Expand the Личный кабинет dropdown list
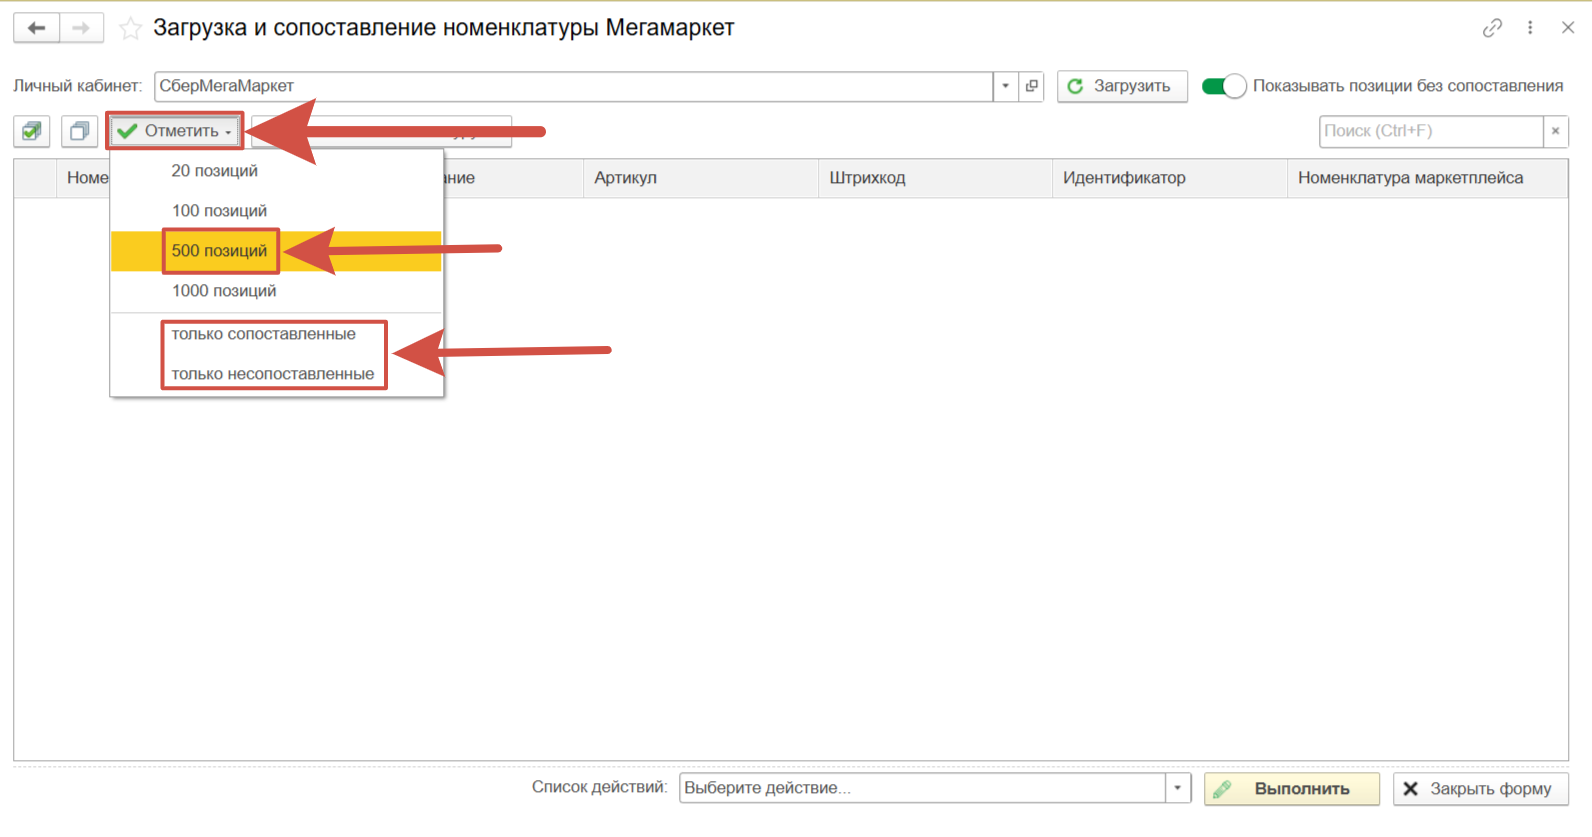 (1005, 86)
